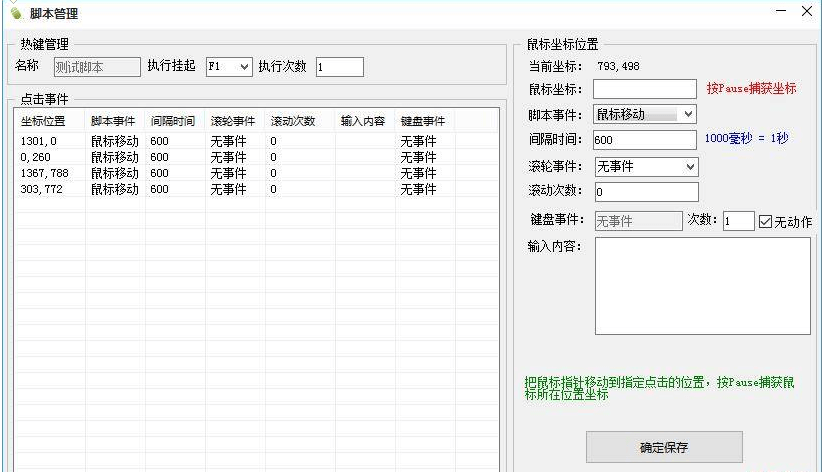This screenshot has width=825, height=472.
Task: Click the 滚动次数 input field
Action: 646,192
